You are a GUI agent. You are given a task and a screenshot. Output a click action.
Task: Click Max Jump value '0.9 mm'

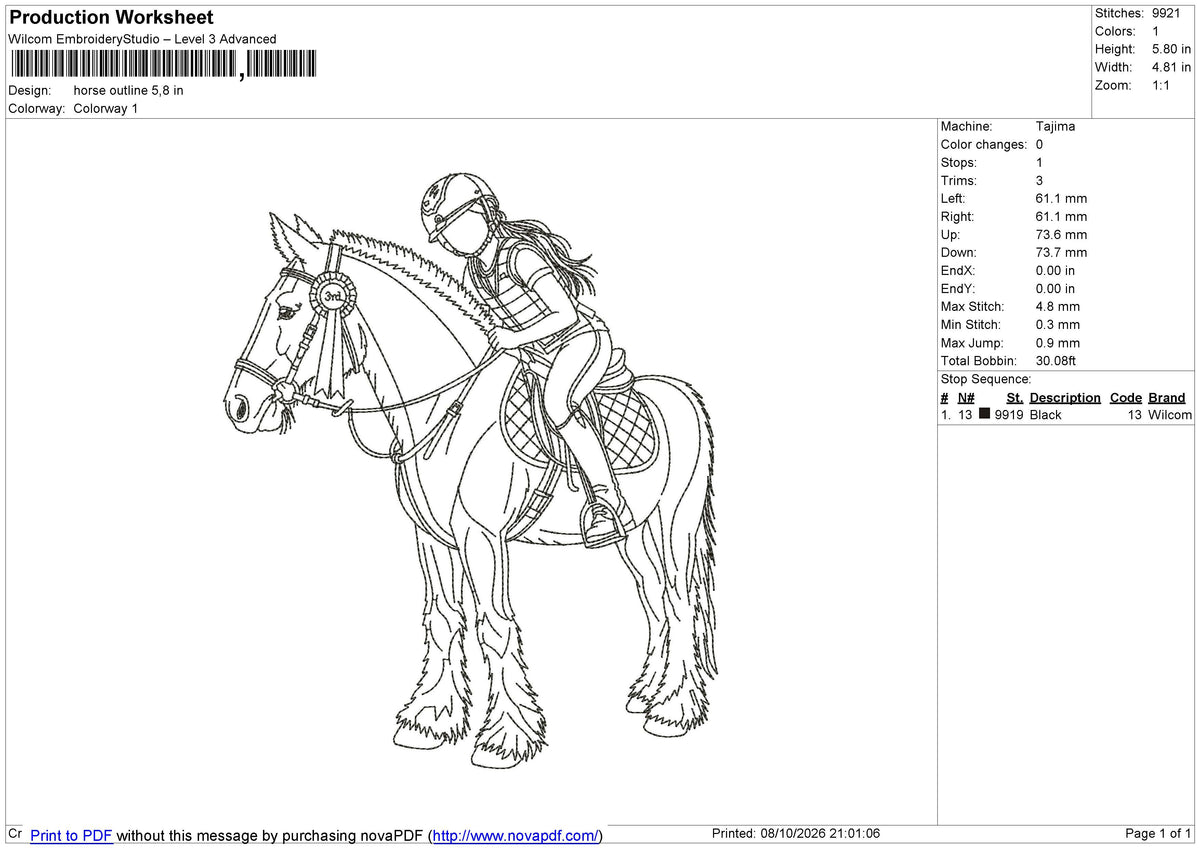click(1058, 342)
